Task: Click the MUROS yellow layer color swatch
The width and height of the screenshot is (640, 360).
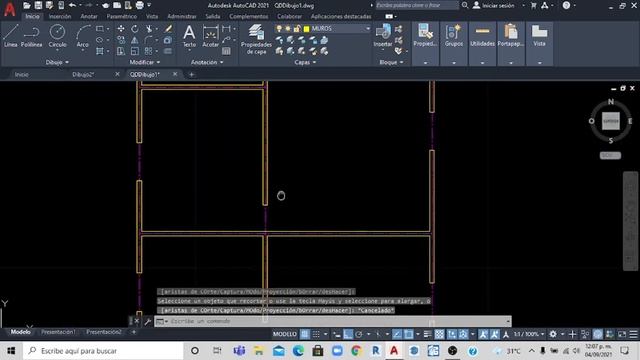Action: click(x=307, y=29)
